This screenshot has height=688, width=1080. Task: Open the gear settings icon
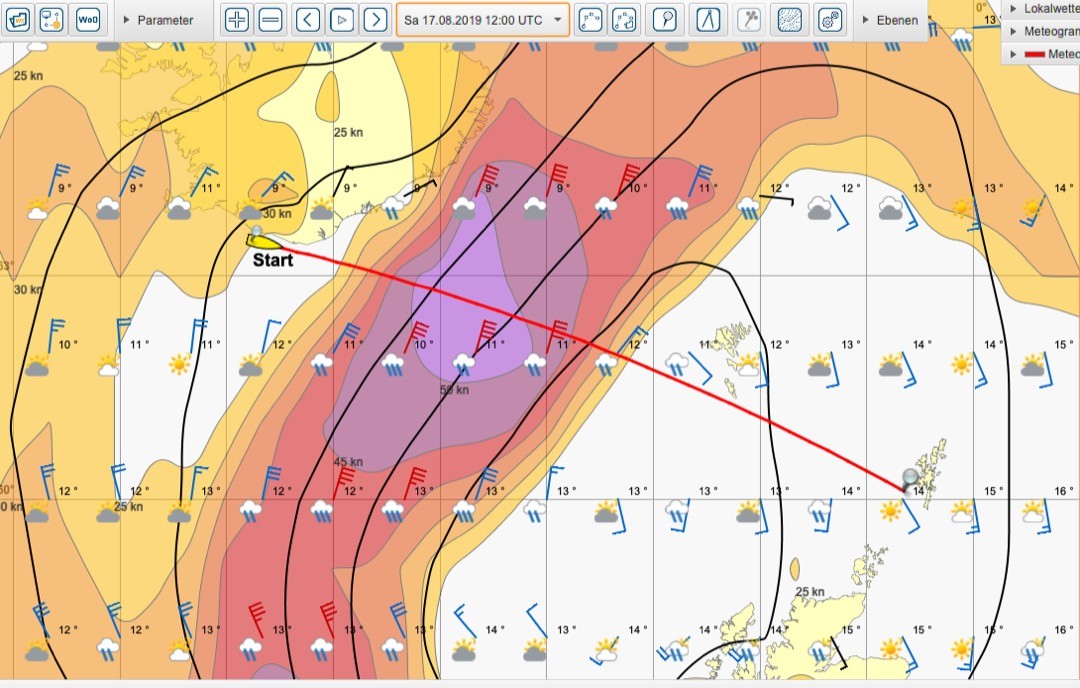pyautogui.click(x=828, y=19)
